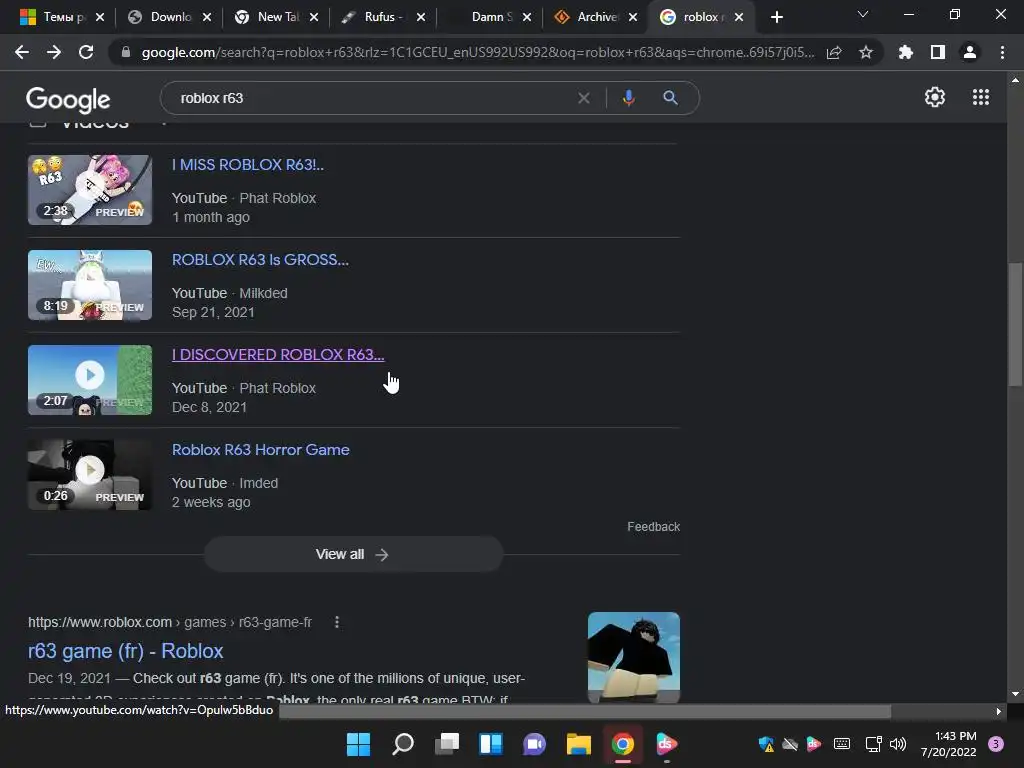Play the 2:38 video thumbnail preview
The height and width of the screenshot is (768, 1024).
coord(90,190)
